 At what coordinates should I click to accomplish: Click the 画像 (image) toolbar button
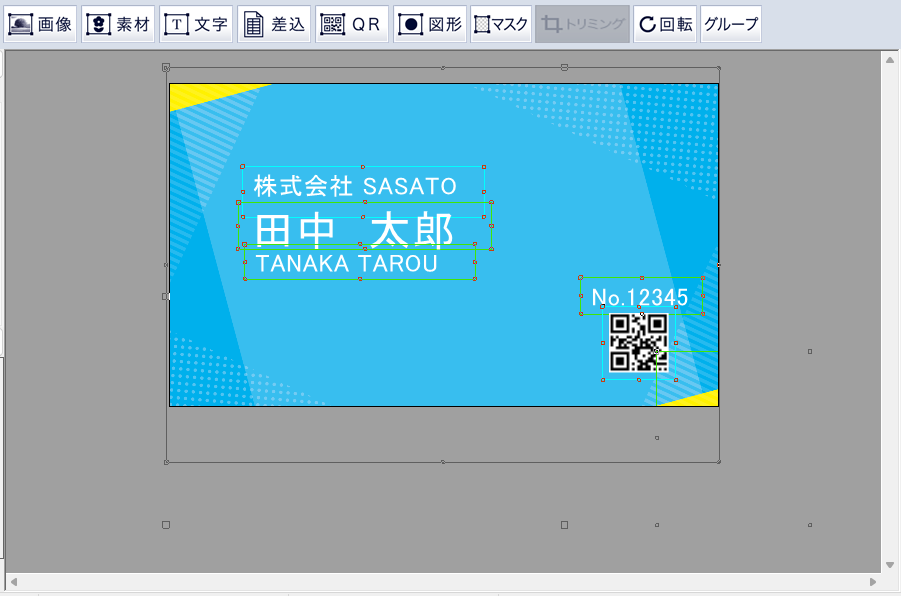(x=40, y=24)
